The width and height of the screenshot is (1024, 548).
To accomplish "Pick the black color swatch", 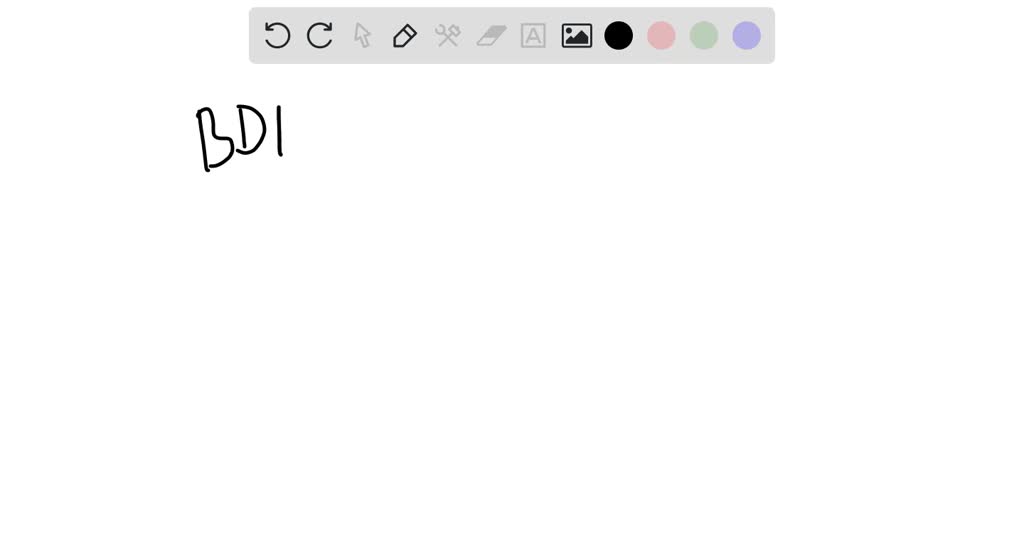I will tap(618, 35).
